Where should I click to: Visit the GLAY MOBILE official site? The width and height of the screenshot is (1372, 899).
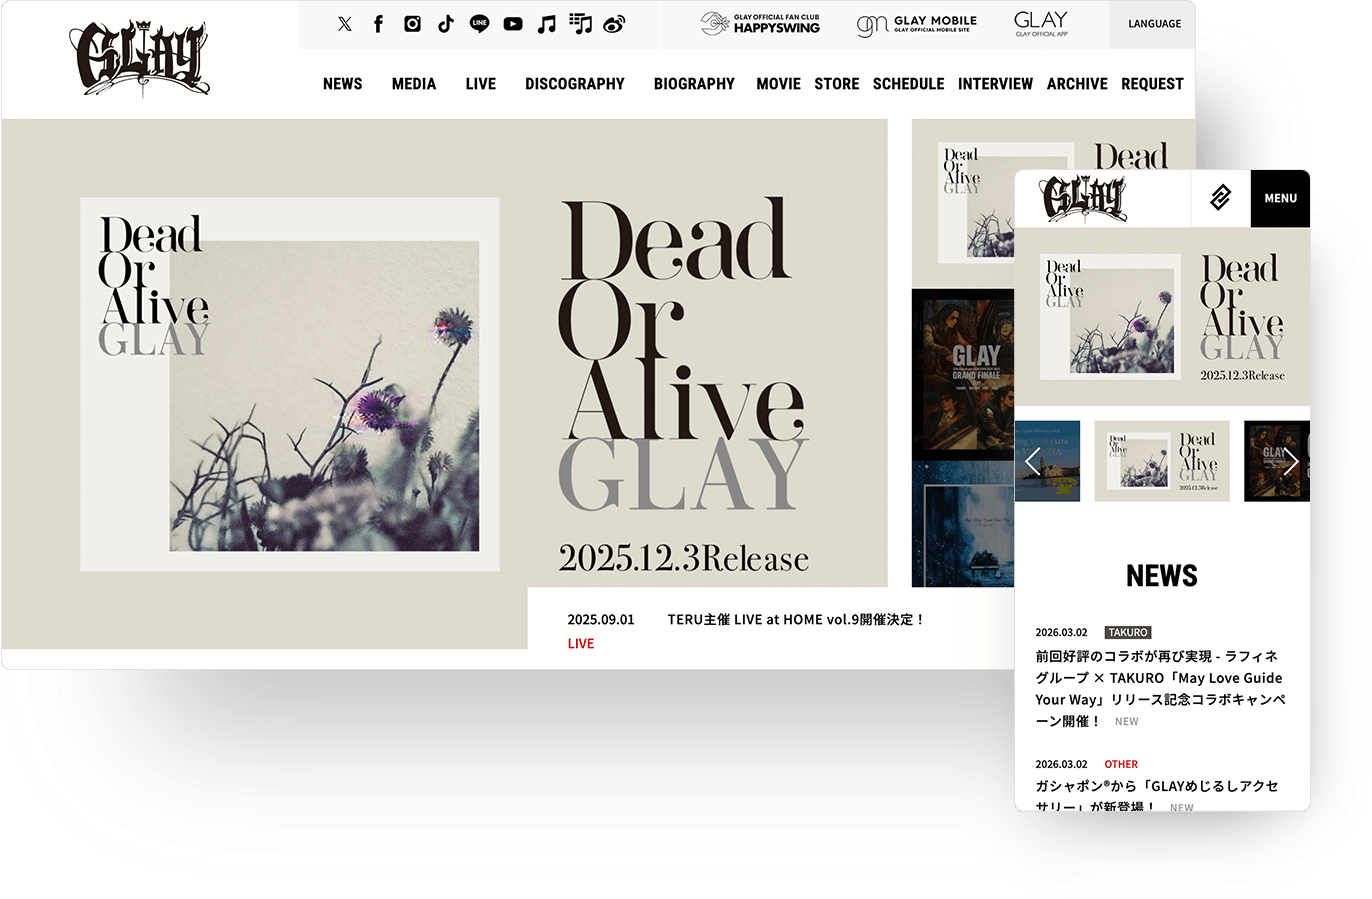(915, 23)
